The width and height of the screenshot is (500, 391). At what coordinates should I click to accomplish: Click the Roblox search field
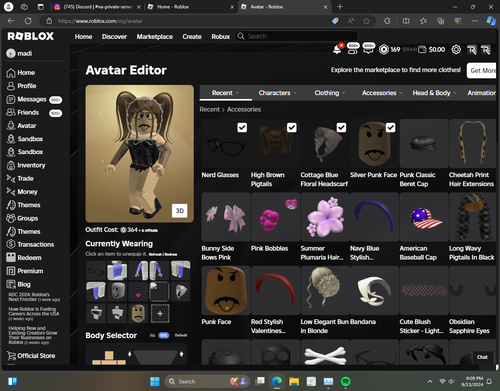tap(297, 36)
